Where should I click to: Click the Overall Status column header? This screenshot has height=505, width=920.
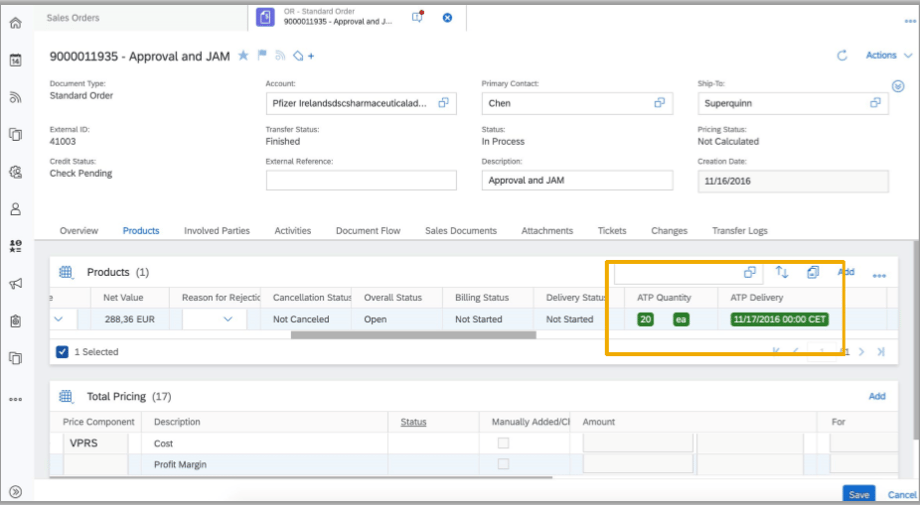tap(393, 297)
